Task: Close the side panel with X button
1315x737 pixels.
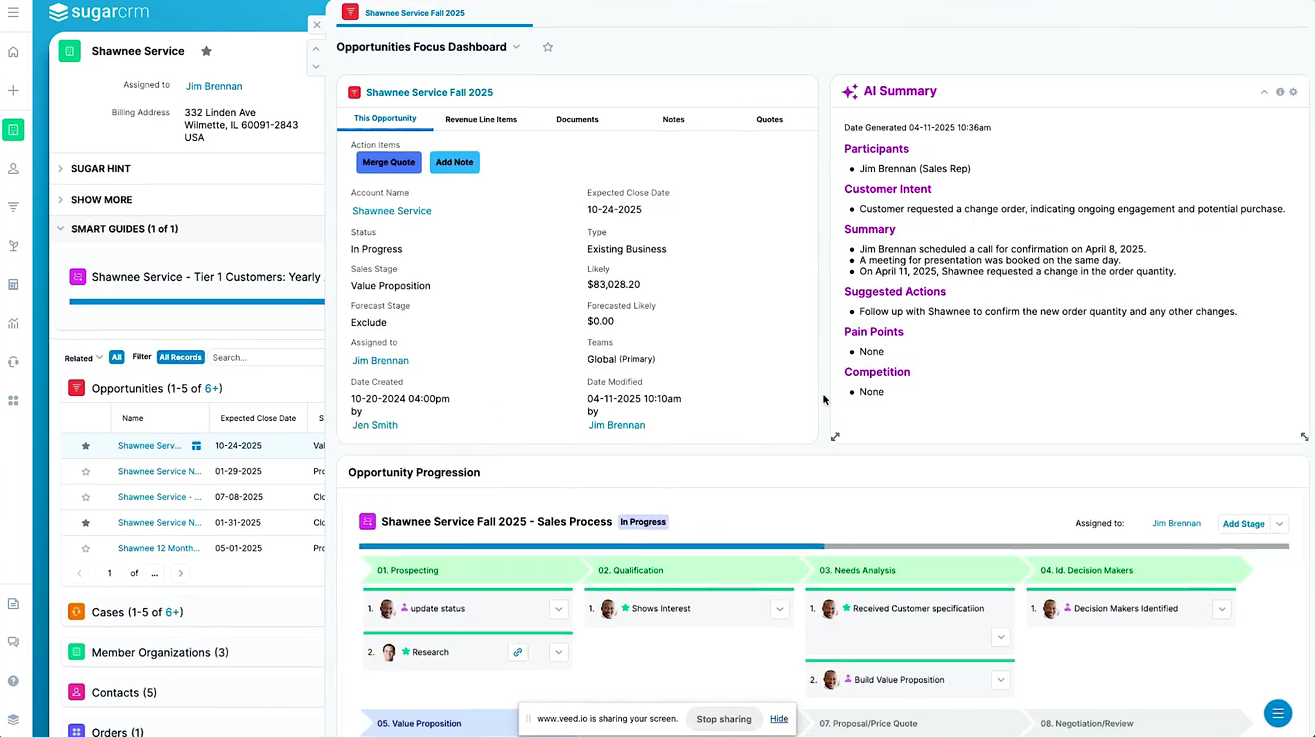Action: (x=317, y=25)
